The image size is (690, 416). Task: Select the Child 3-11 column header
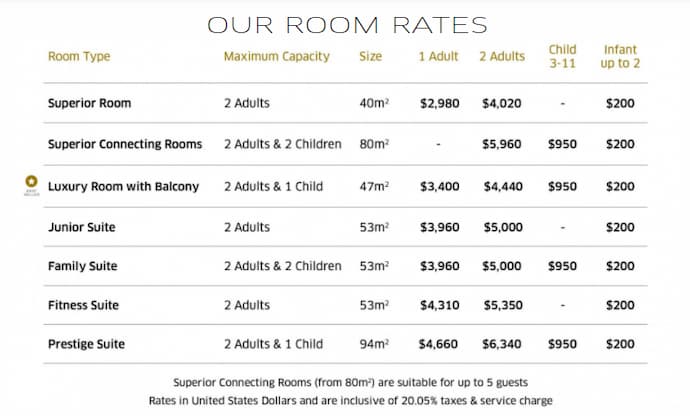click(564, 57)
